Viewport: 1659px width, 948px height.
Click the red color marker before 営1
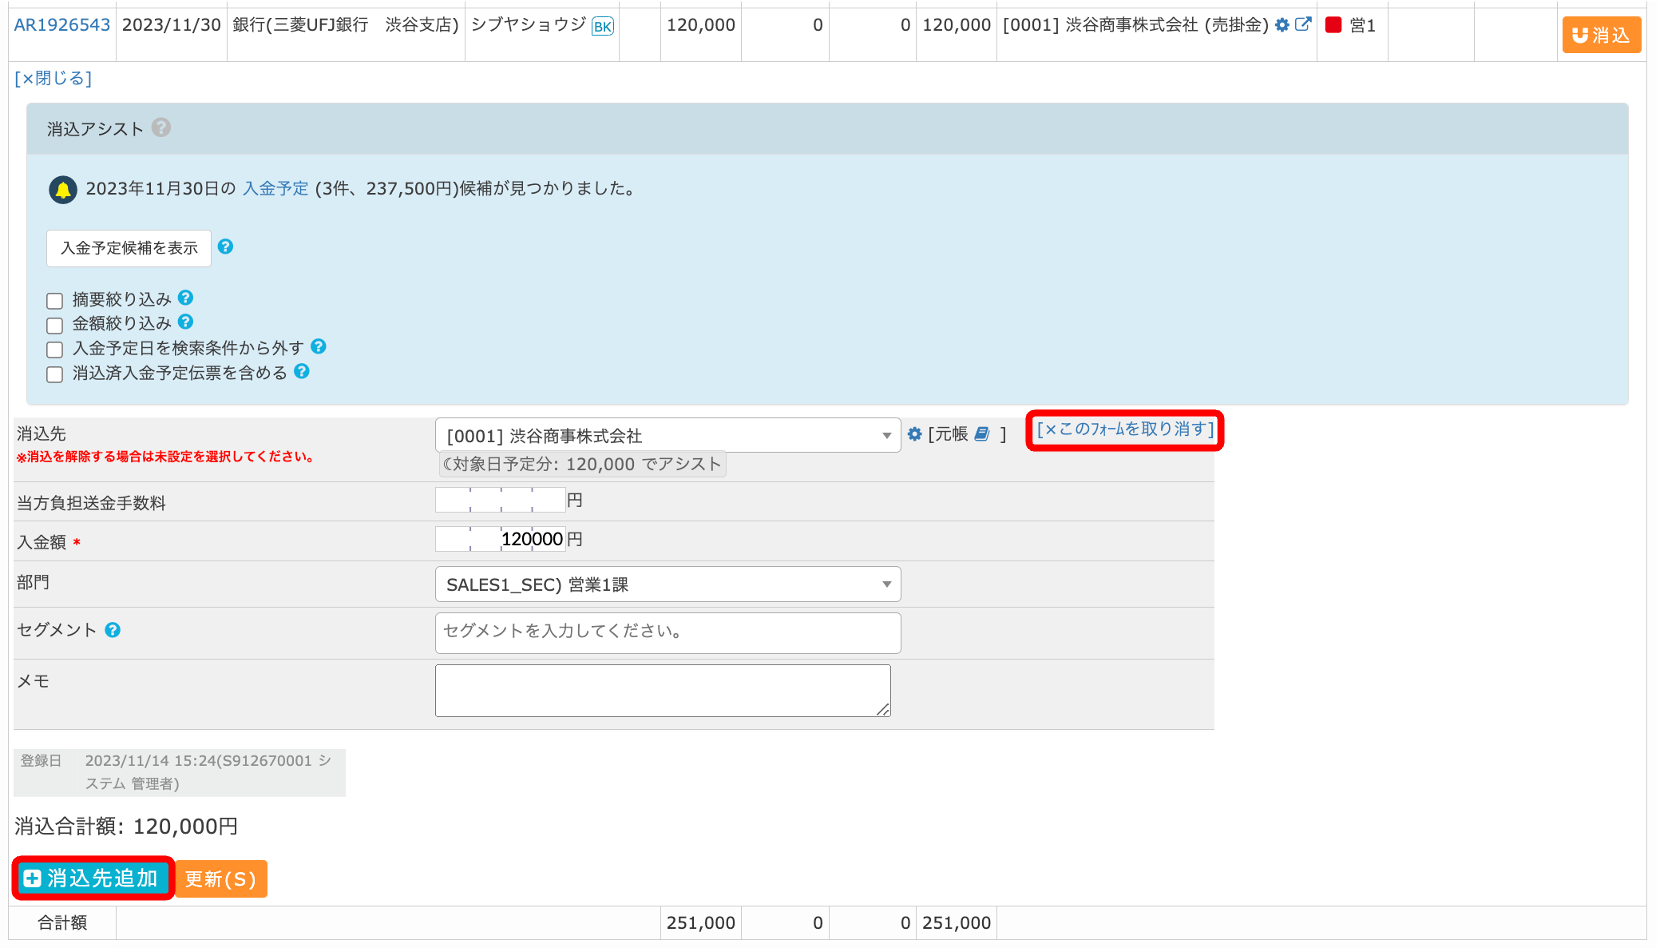pyautogui.click(x=1333, y=25)
